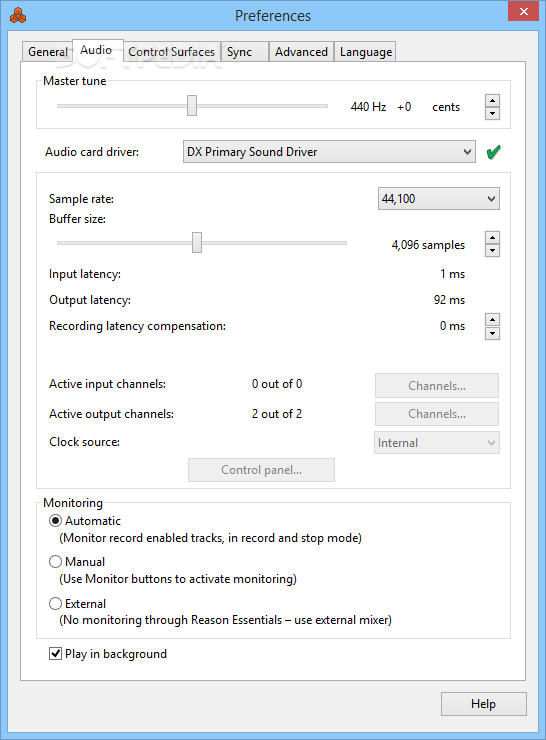The width and height of the screenshot is (546, 740).
Task: Switch to the Language tab
Action: (x=365, y=51)
